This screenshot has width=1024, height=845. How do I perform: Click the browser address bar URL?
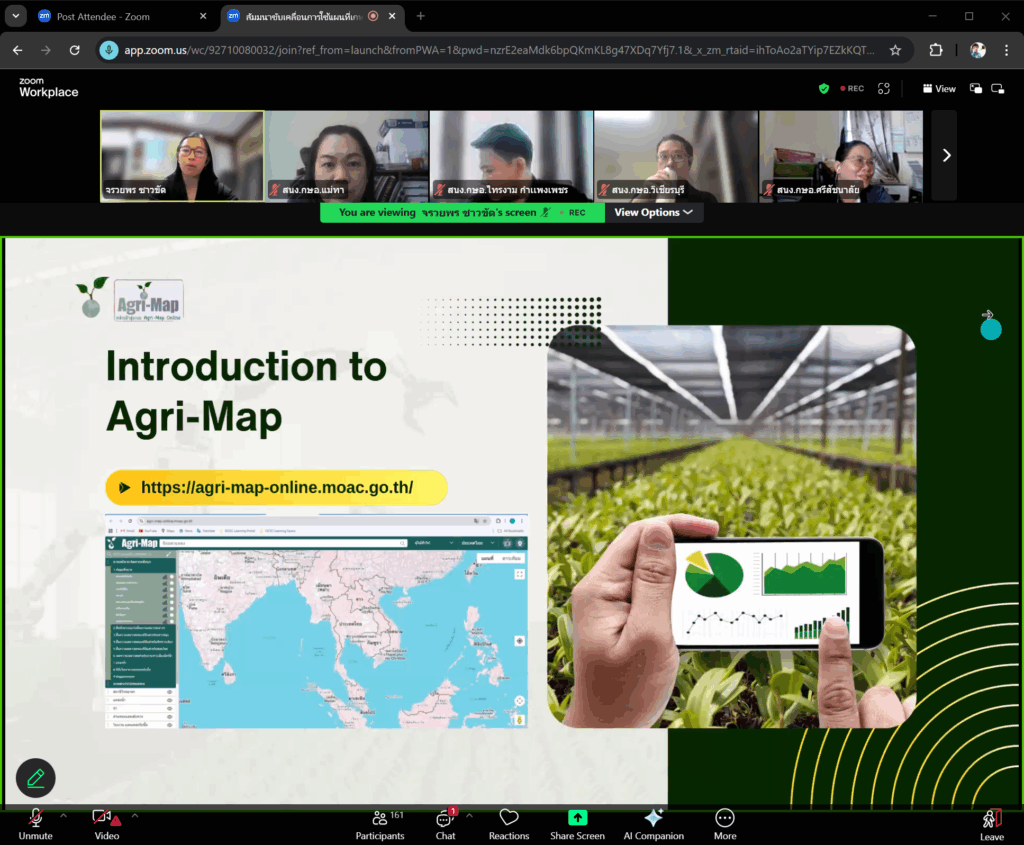click(500, 50)
